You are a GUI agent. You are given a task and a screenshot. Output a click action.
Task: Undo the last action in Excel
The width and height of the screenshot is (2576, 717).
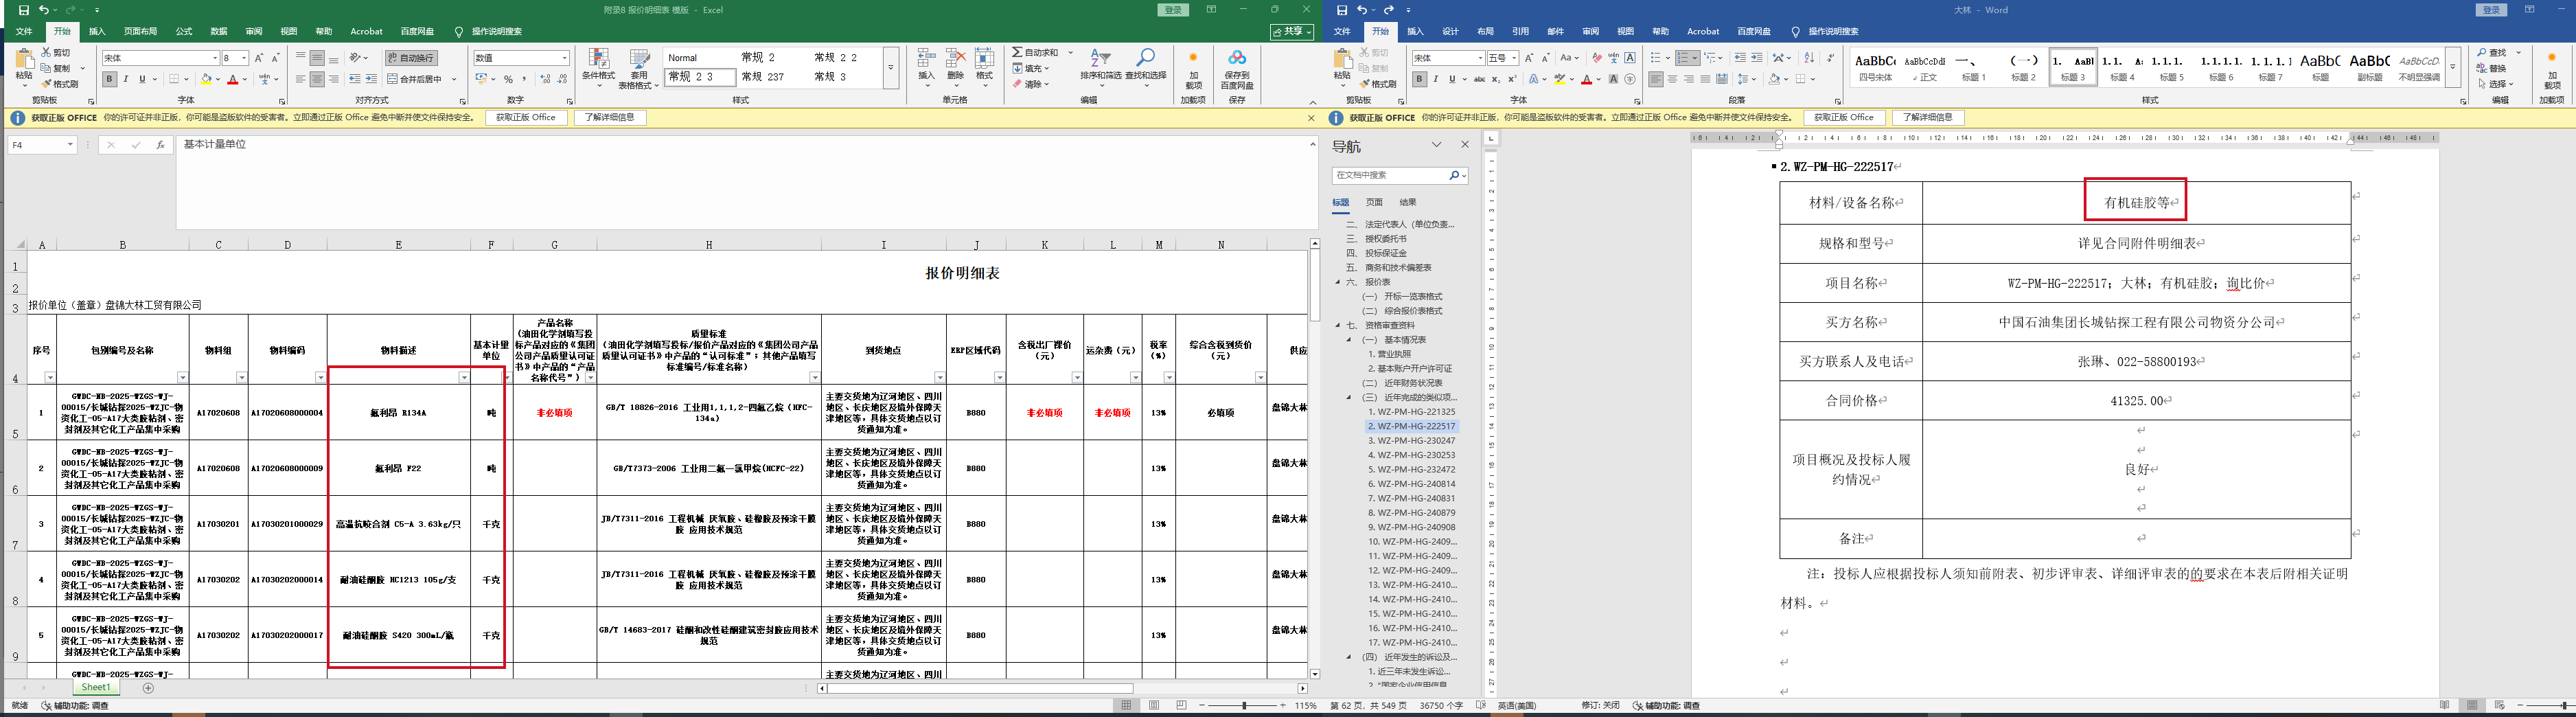coord(44,10)
